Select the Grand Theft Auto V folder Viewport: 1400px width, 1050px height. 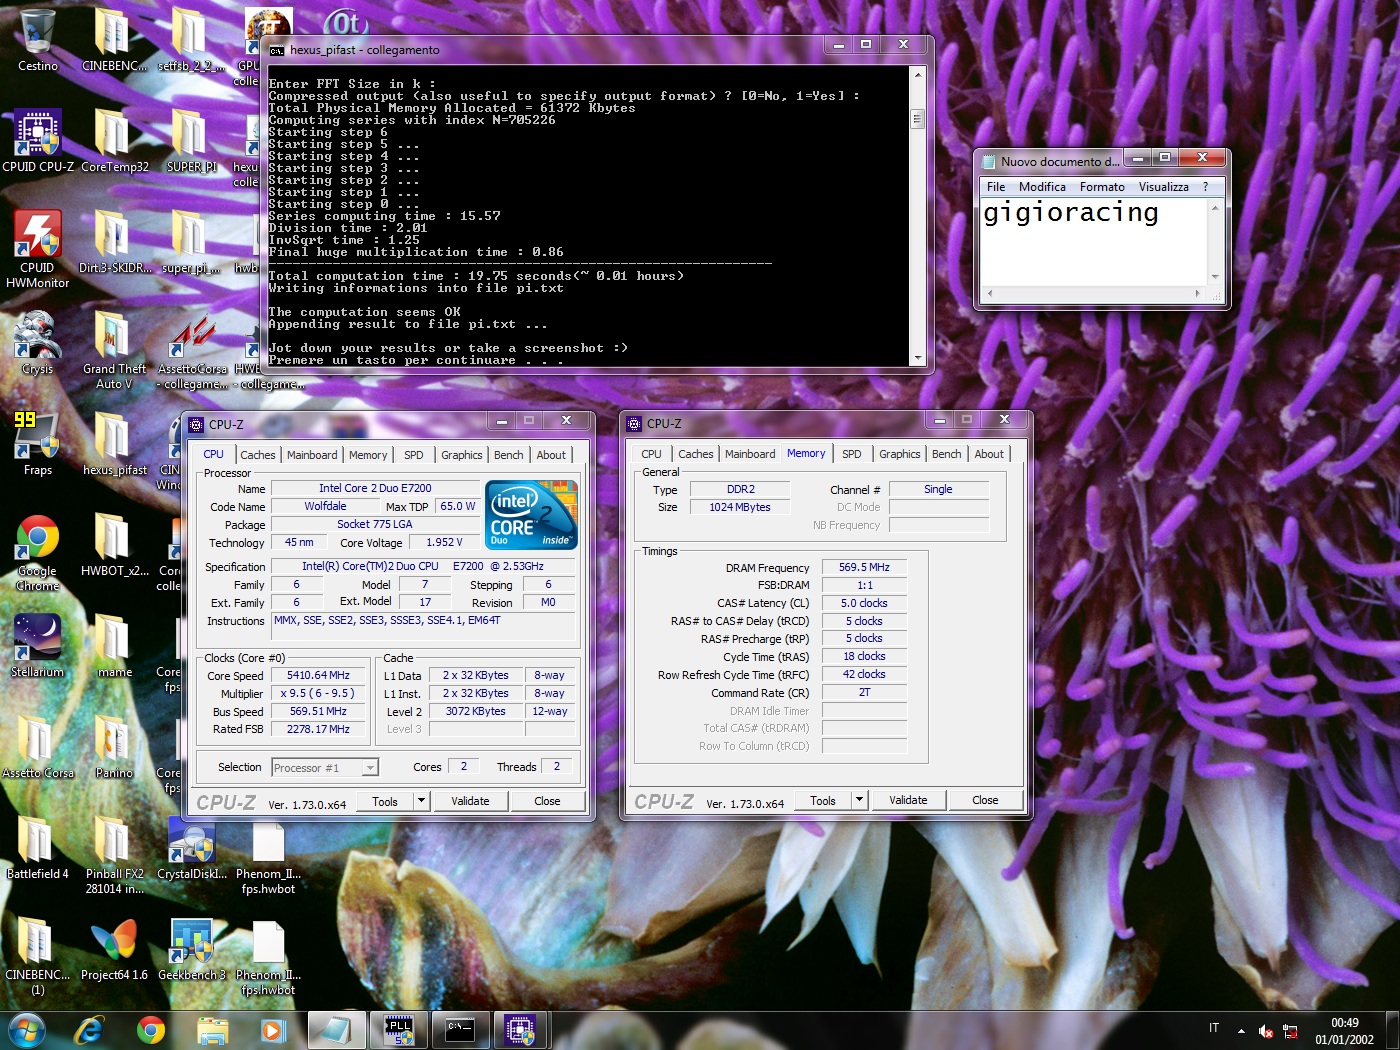pyautogui.click(x=114, y=350)
